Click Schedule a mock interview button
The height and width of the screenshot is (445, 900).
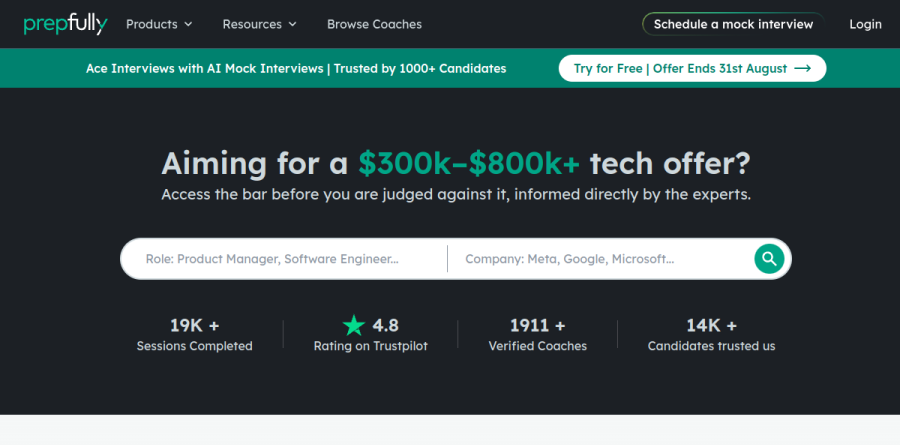point(733,24)
